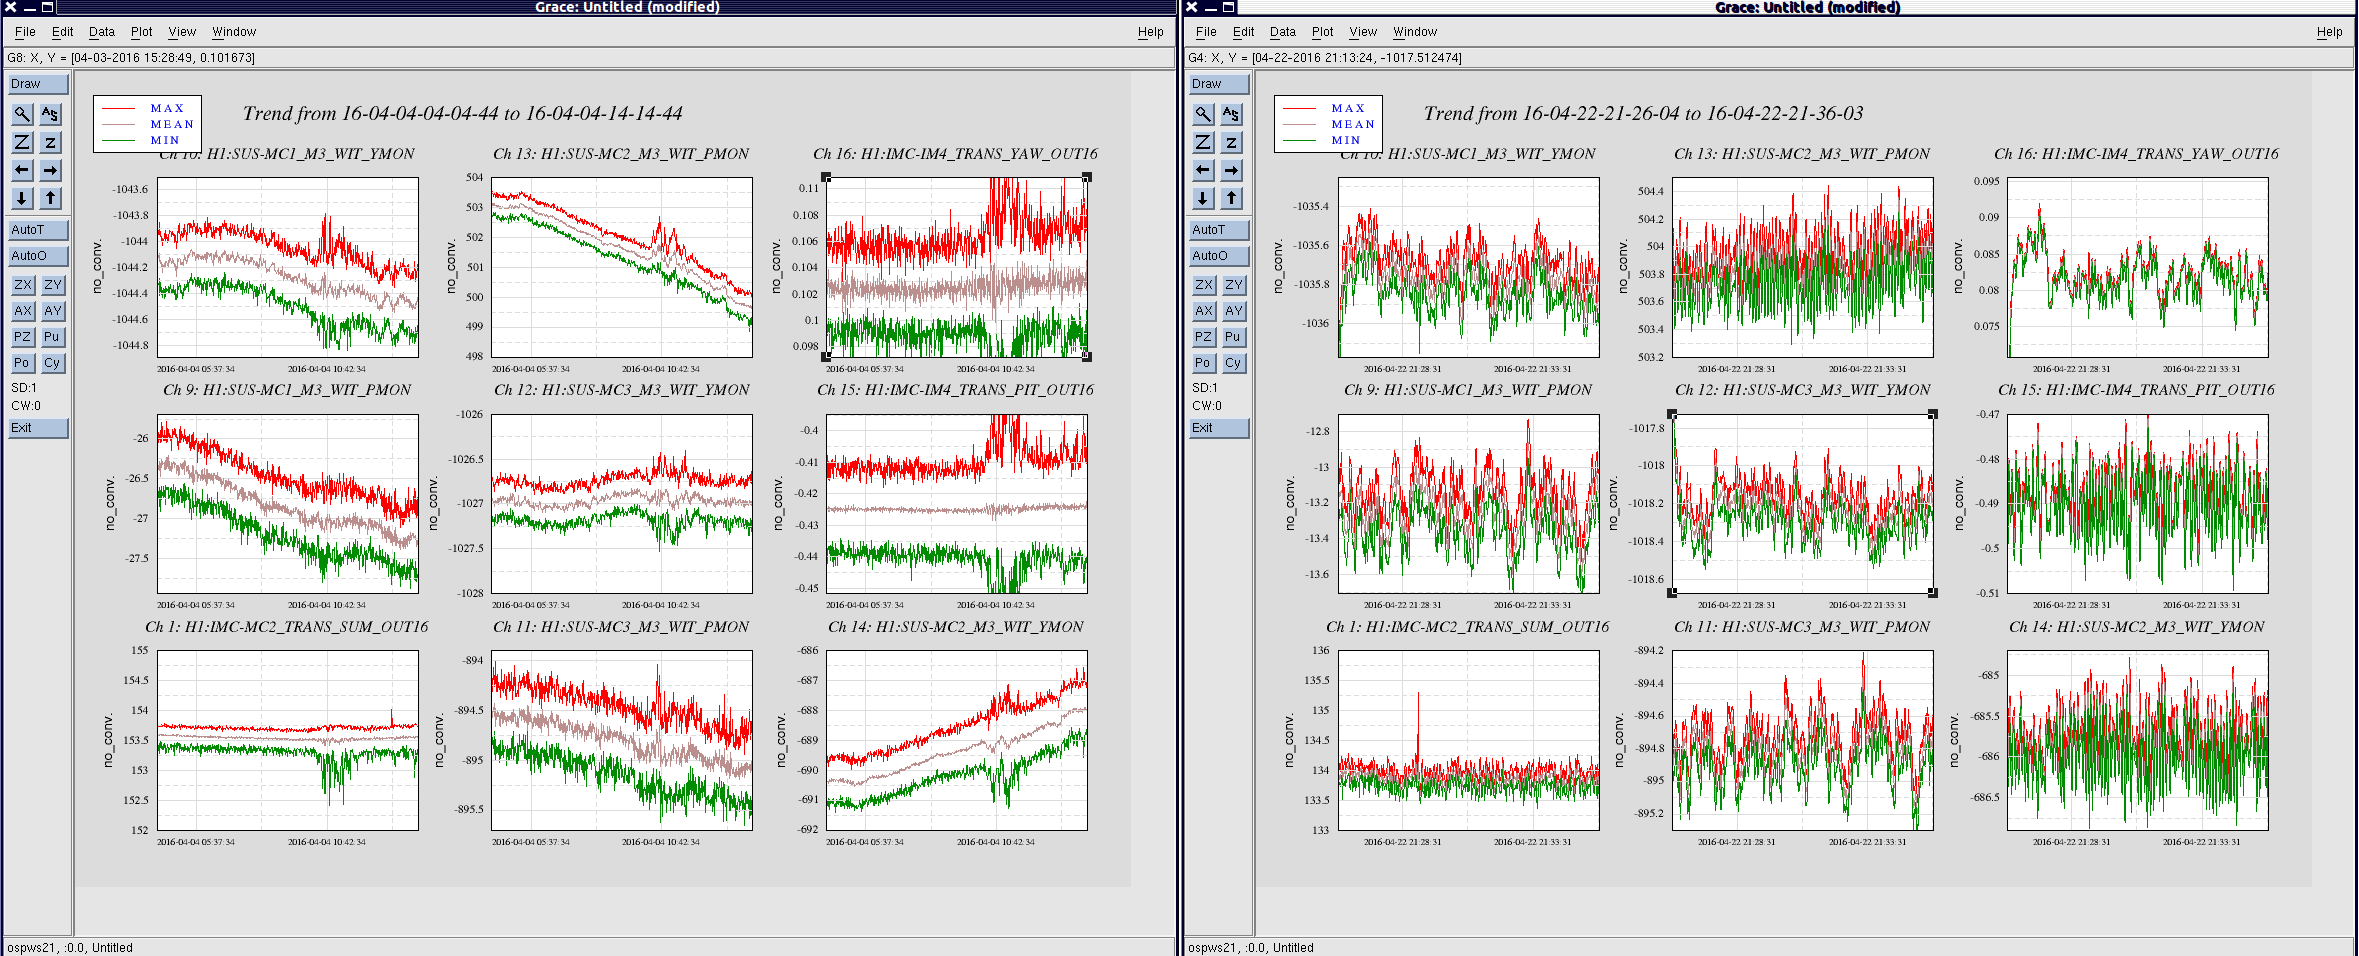
Task: Click Exit button in right Grace window
Action: click(1219, 428)
